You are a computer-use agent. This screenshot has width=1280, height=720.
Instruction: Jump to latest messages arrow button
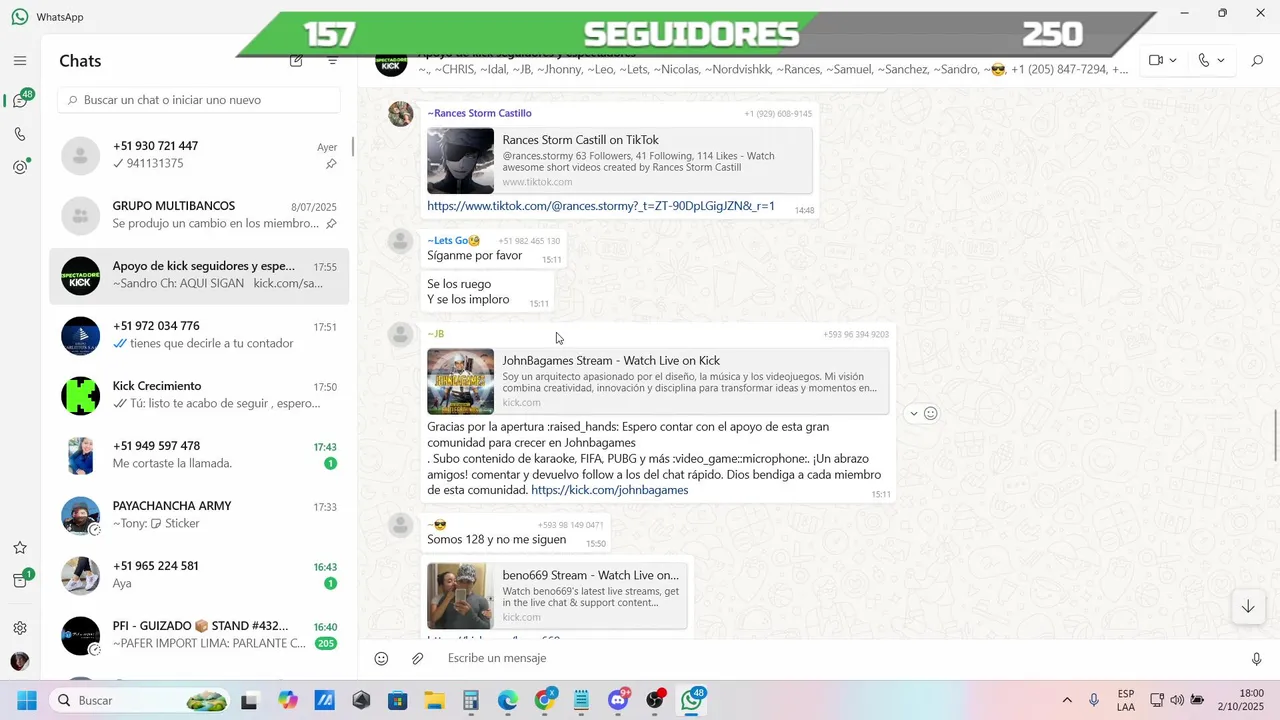(1248, 607)
